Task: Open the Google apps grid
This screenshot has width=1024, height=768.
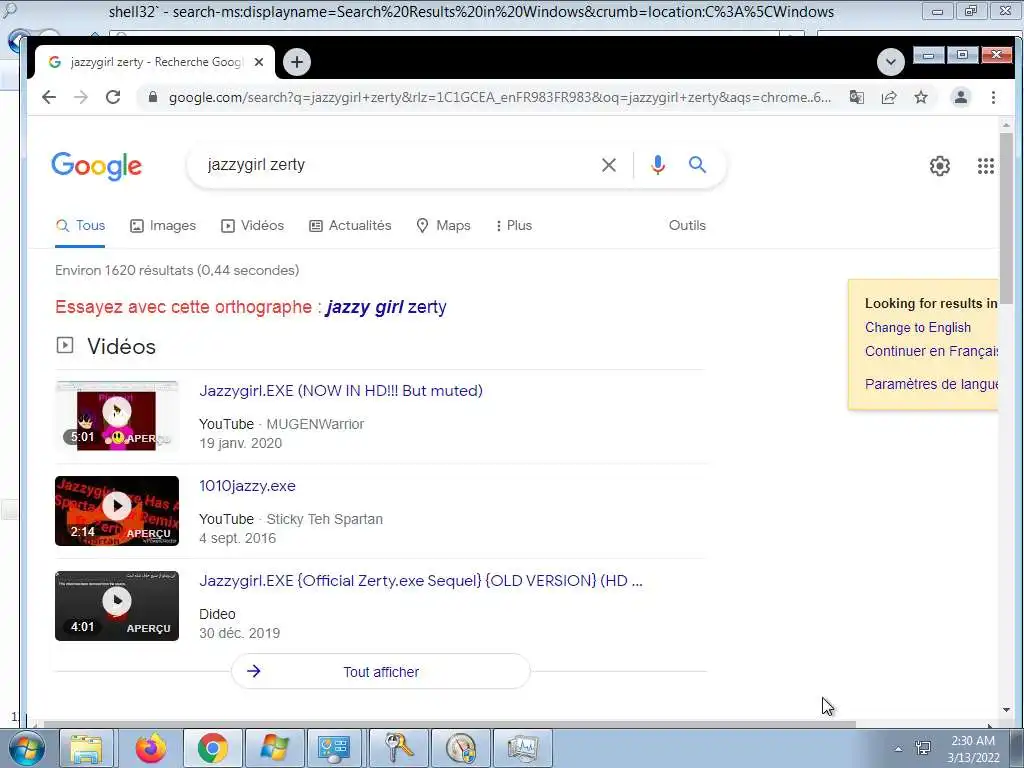Action: pos(985,166)
